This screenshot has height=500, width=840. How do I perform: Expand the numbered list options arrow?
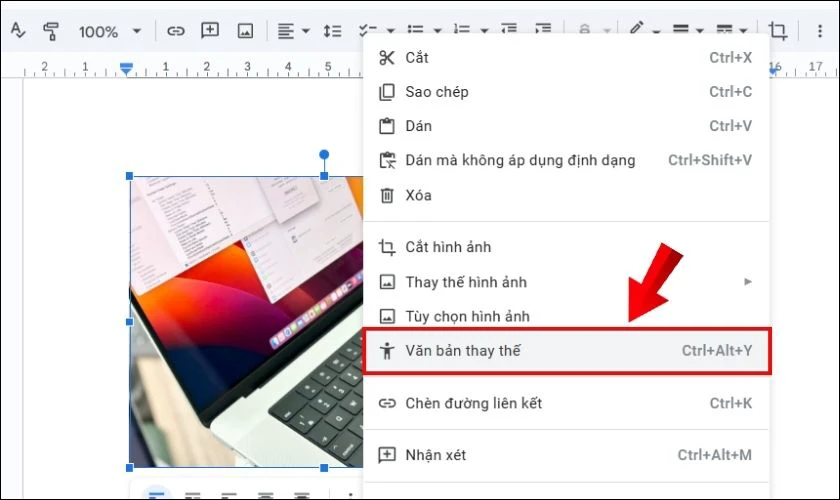(x=484, y=31)
